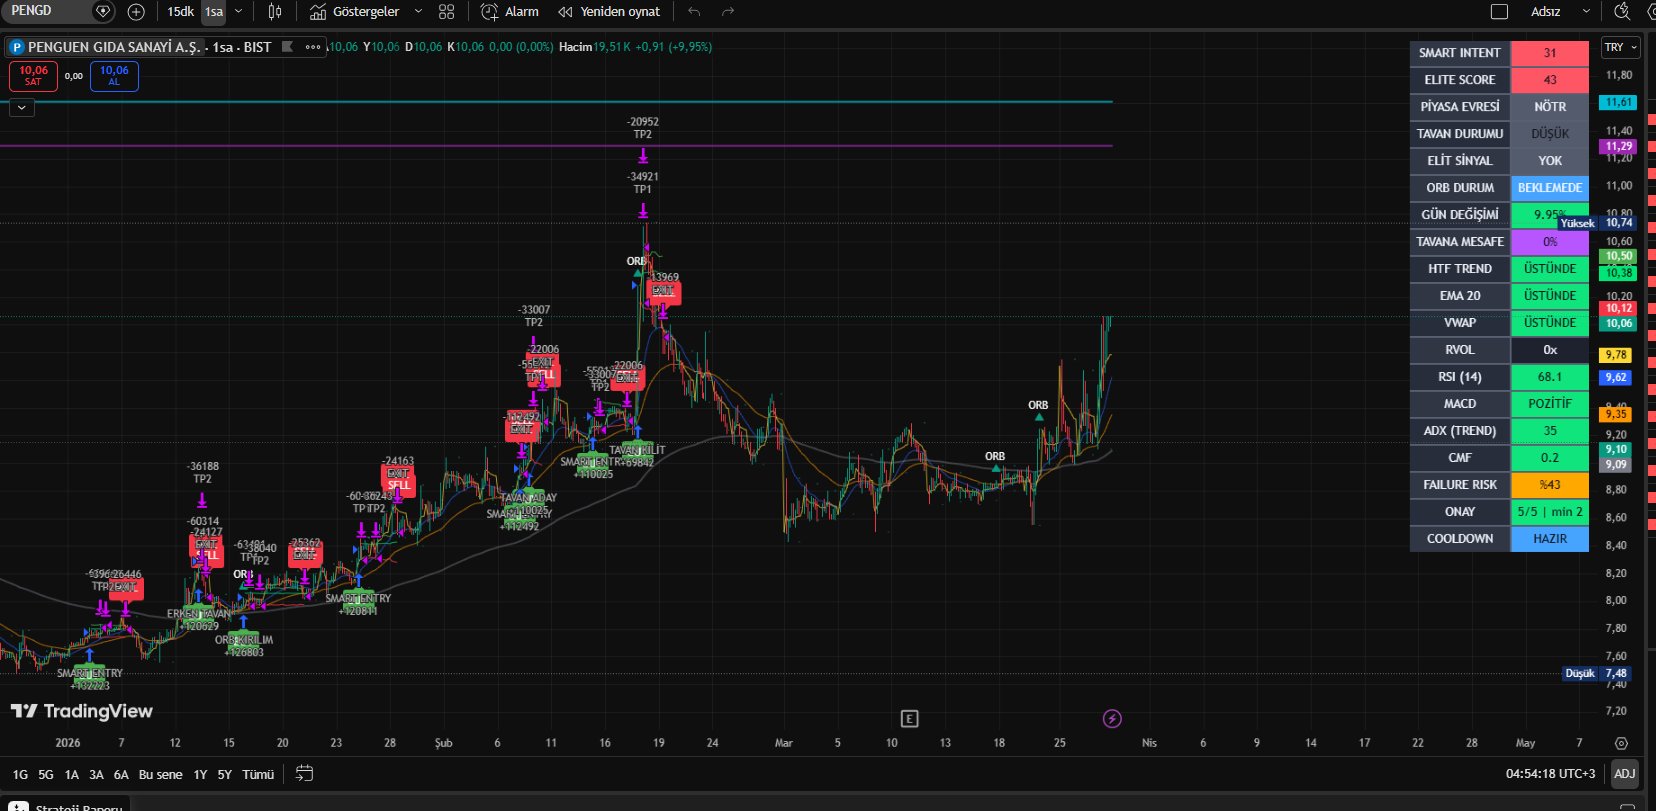Open the candlestick chart type selector

coord(275,12)
